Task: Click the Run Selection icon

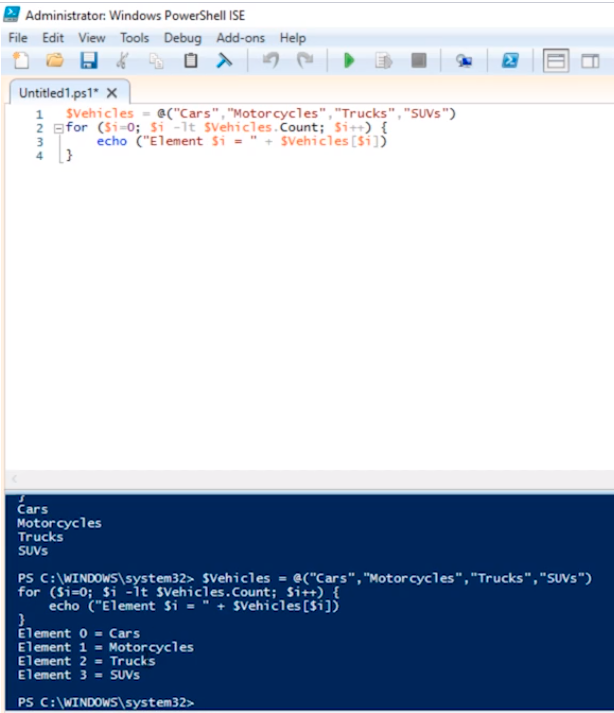Action: tap(383, 61)
